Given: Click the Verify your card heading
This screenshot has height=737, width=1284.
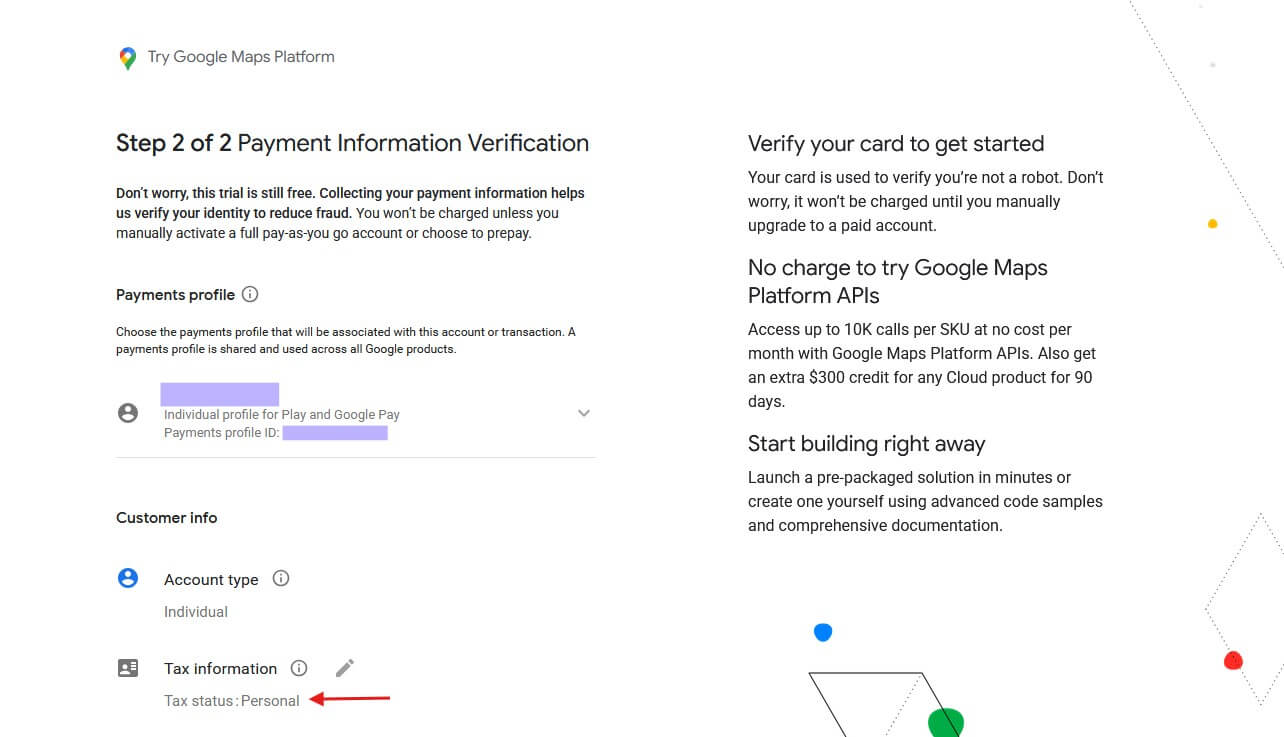Looking at the screenshot, I should 896,144.
